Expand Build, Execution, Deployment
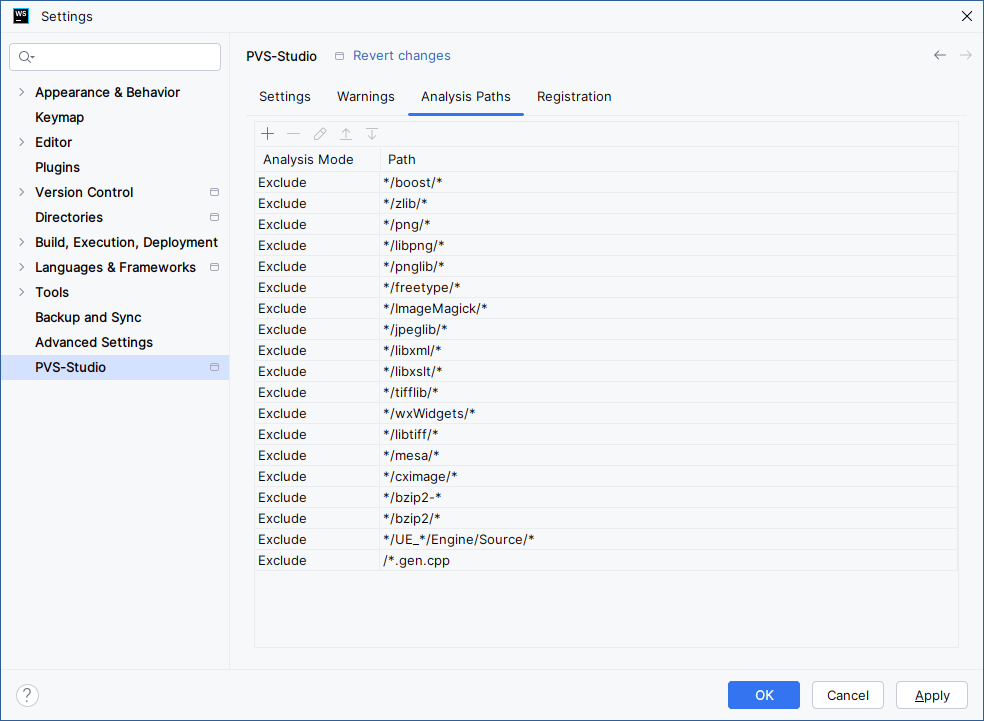The image size is (984, 721). pos(22,242)
